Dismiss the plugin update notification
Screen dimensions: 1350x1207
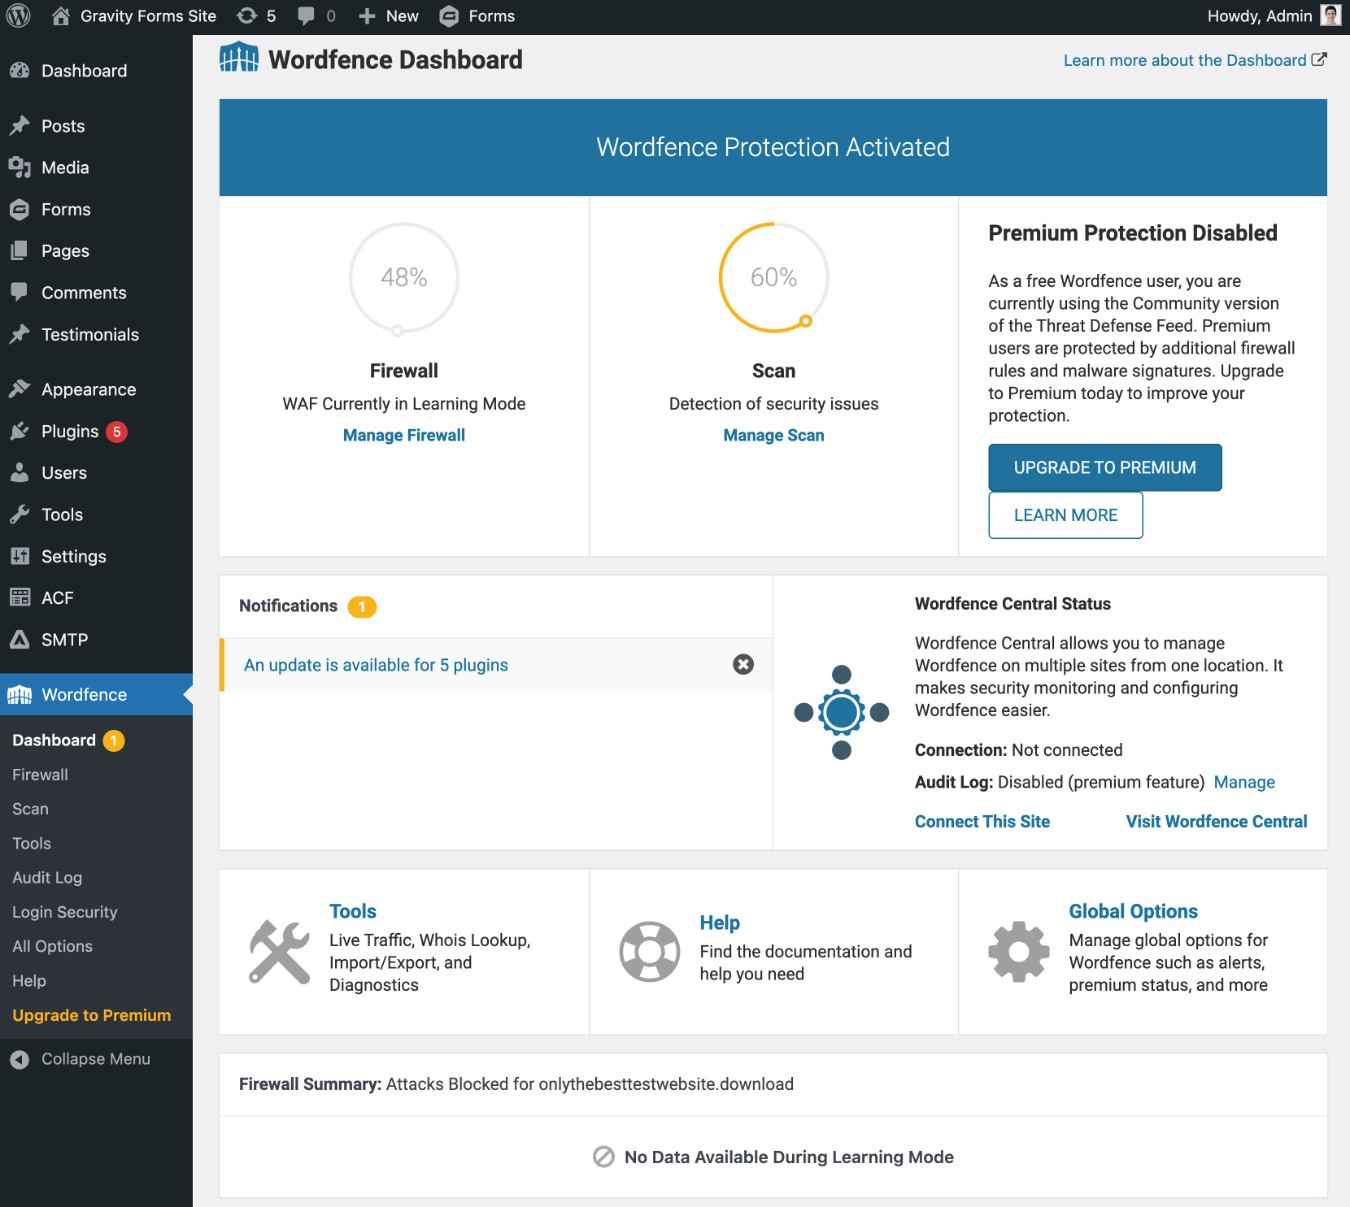742,664
